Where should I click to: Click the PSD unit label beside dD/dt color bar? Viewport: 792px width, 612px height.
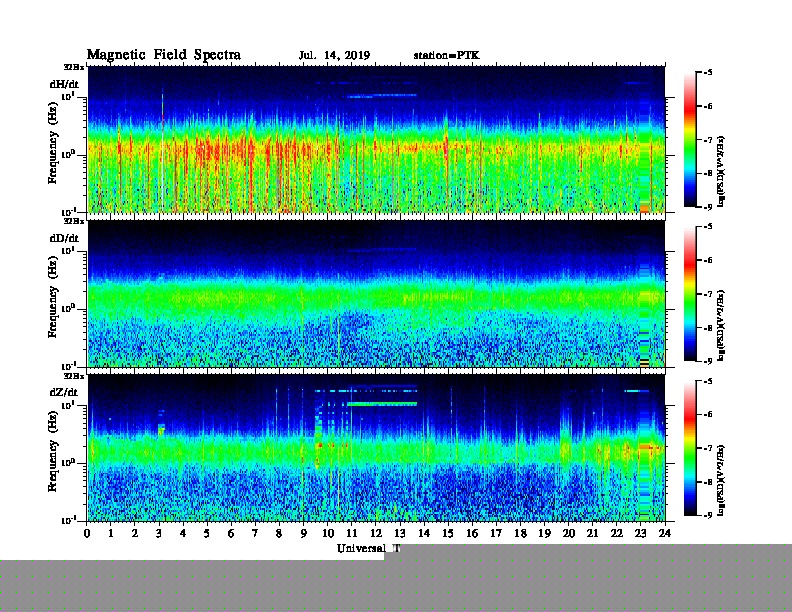point(721,325)
